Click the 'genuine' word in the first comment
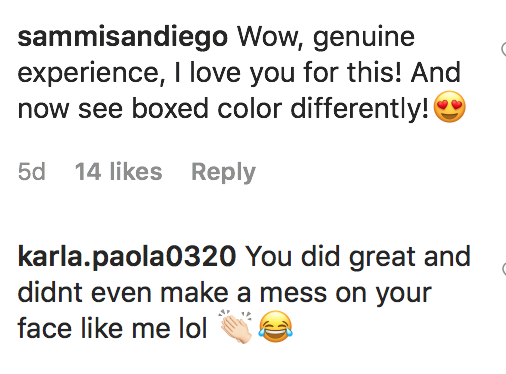506x374 pixels. [x=364, y=39]
